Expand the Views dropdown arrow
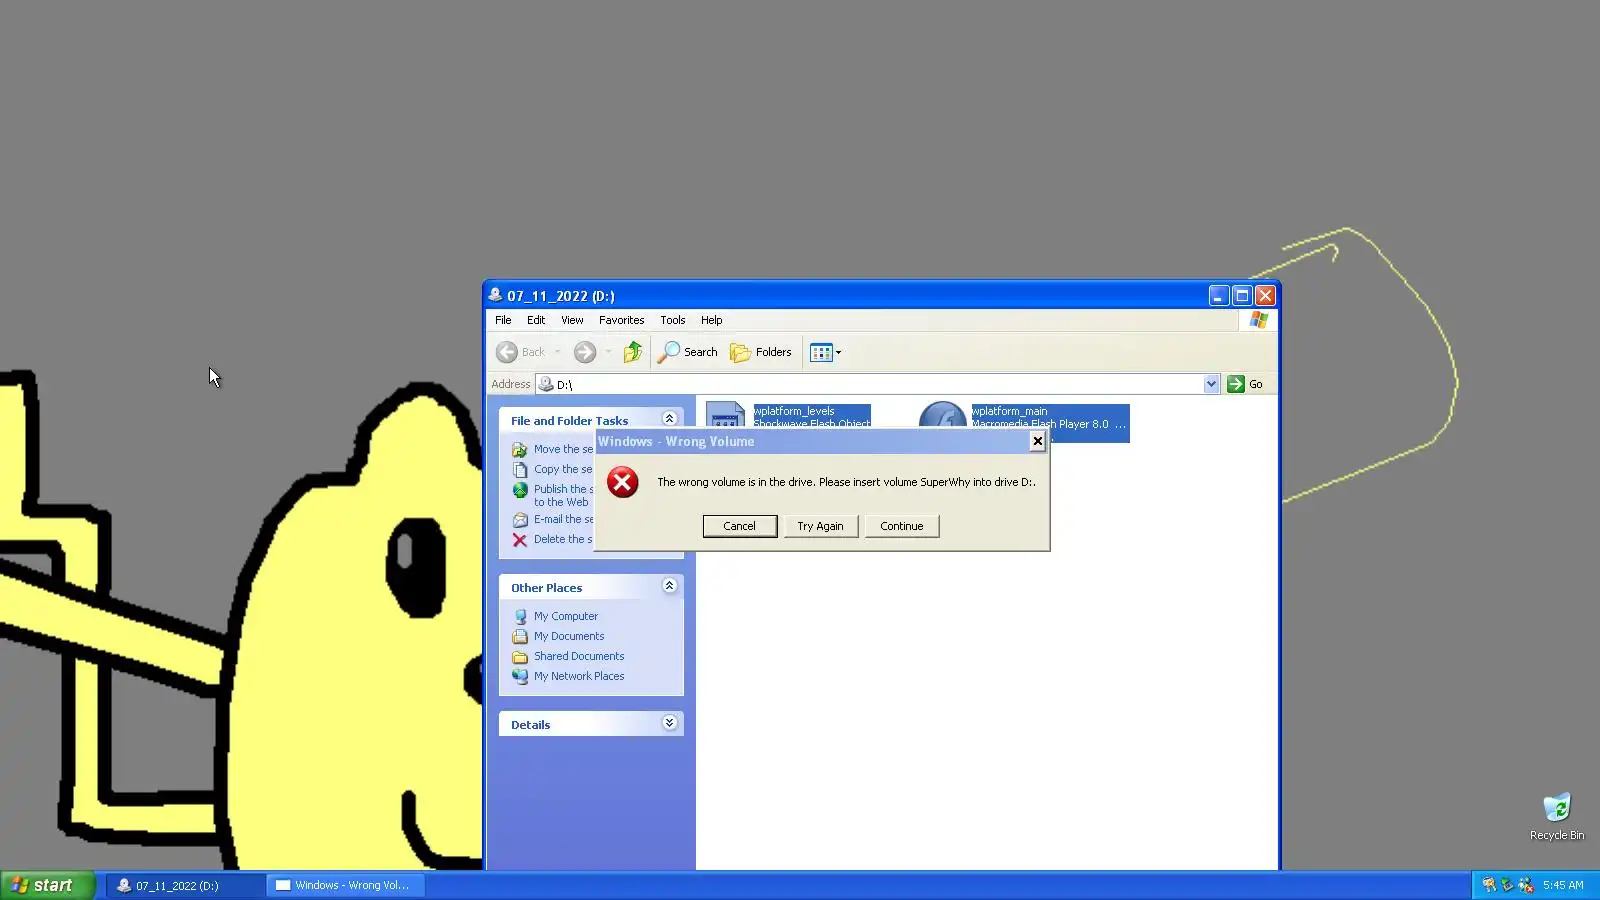Viewport: 1600px width, 900px height. tap(838, 352)
